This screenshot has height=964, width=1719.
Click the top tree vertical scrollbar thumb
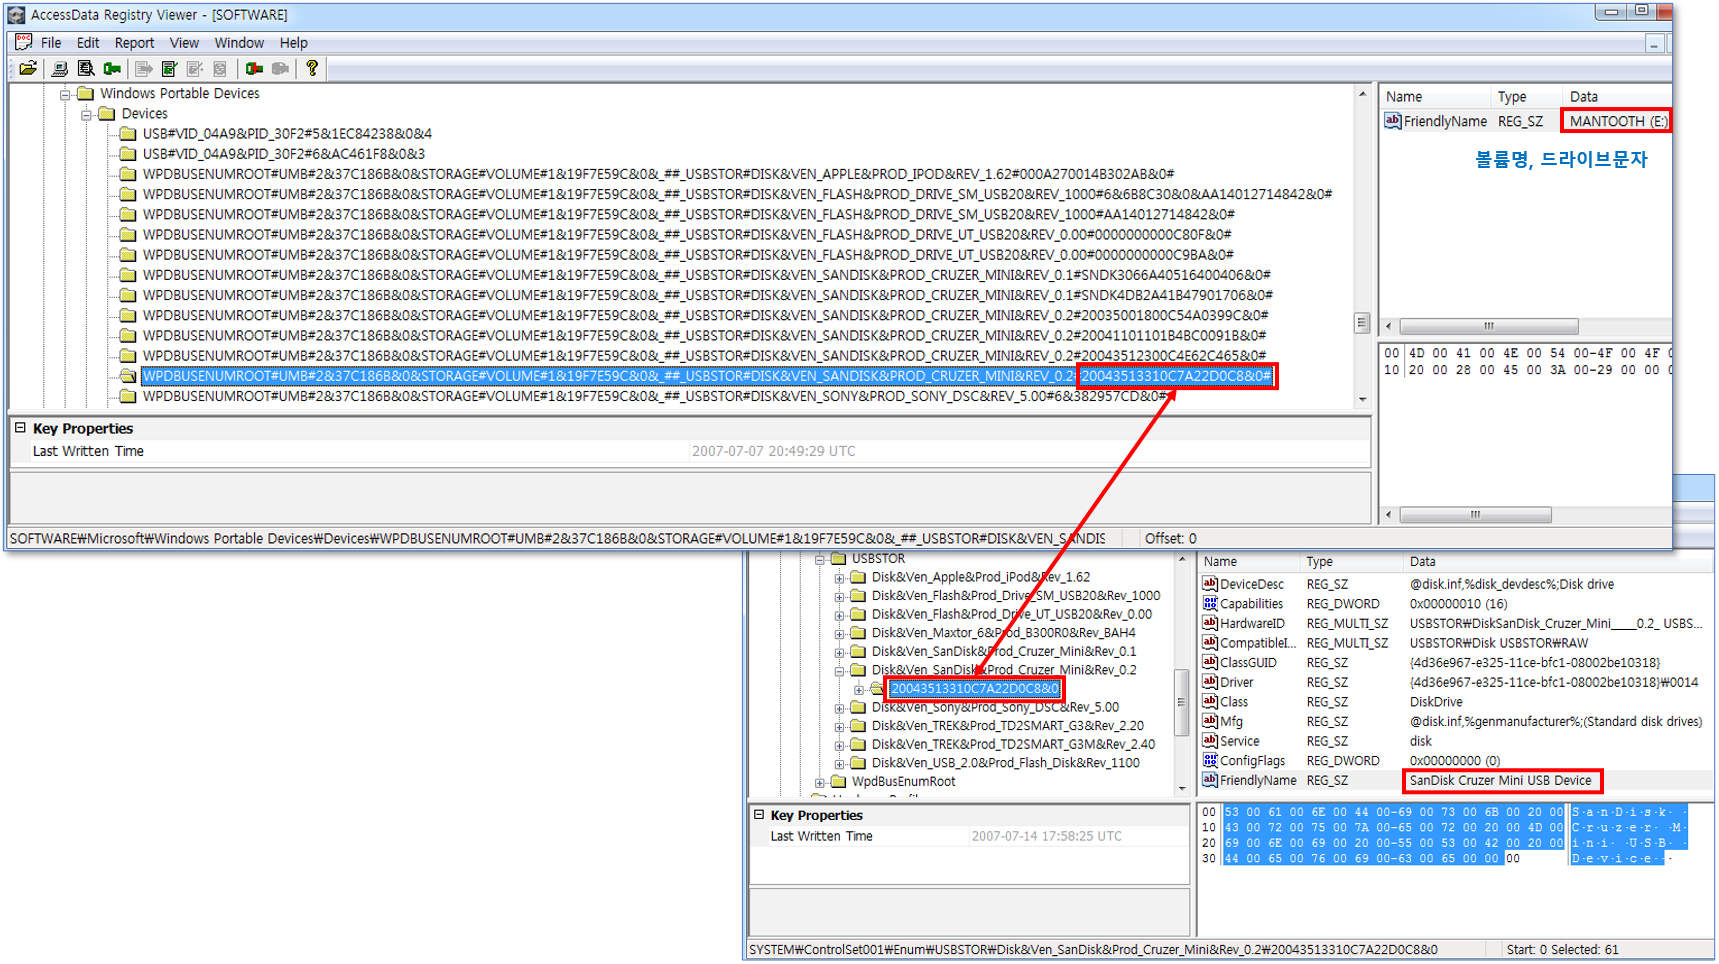pos(1362,323)
